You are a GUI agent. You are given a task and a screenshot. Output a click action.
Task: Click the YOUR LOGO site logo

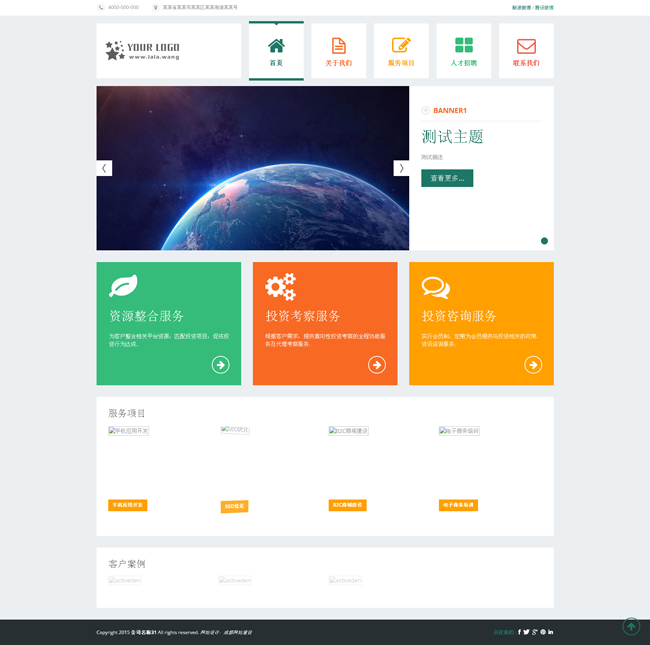pos(142,51)
